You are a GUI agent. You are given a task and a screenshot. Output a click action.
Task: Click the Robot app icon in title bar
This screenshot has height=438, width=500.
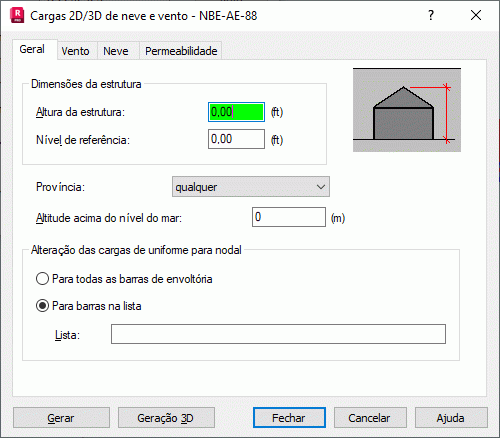click(17, 15)
